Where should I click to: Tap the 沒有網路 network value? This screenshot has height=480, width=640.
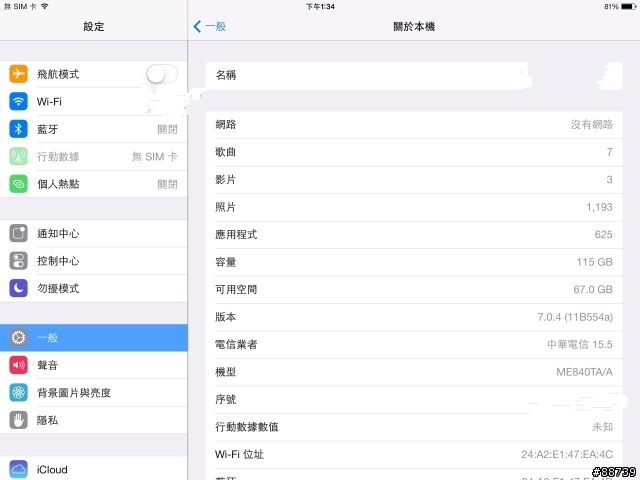pyautogui.click(x=591, y=124)
